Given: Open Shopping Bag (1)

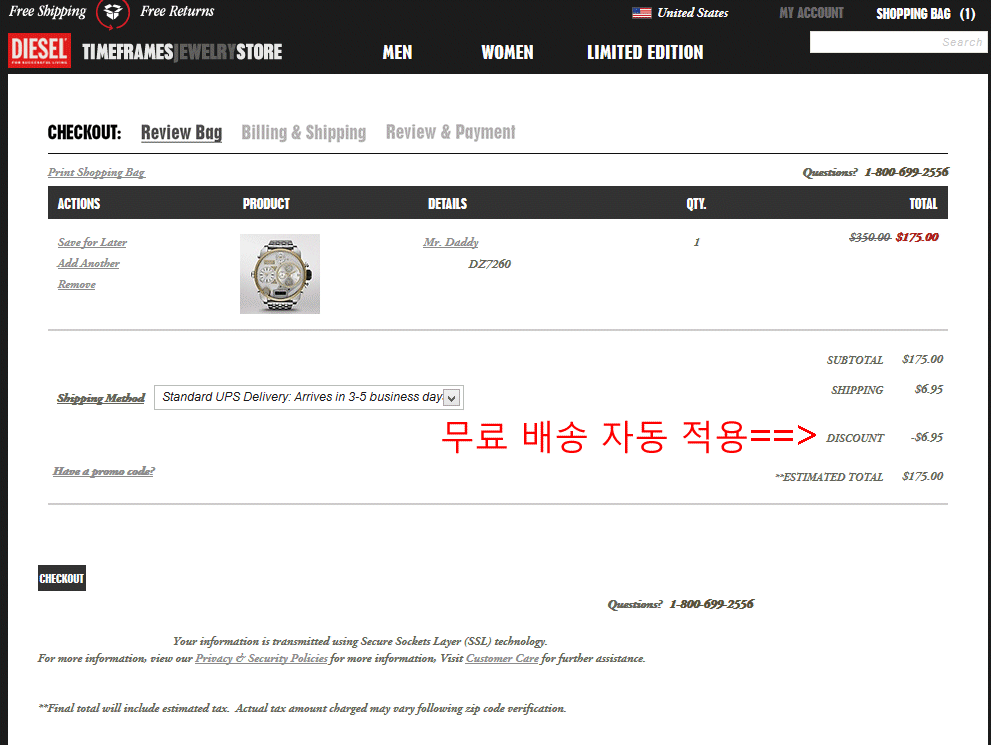Looking at the screenshot, I should pos(925,14).
